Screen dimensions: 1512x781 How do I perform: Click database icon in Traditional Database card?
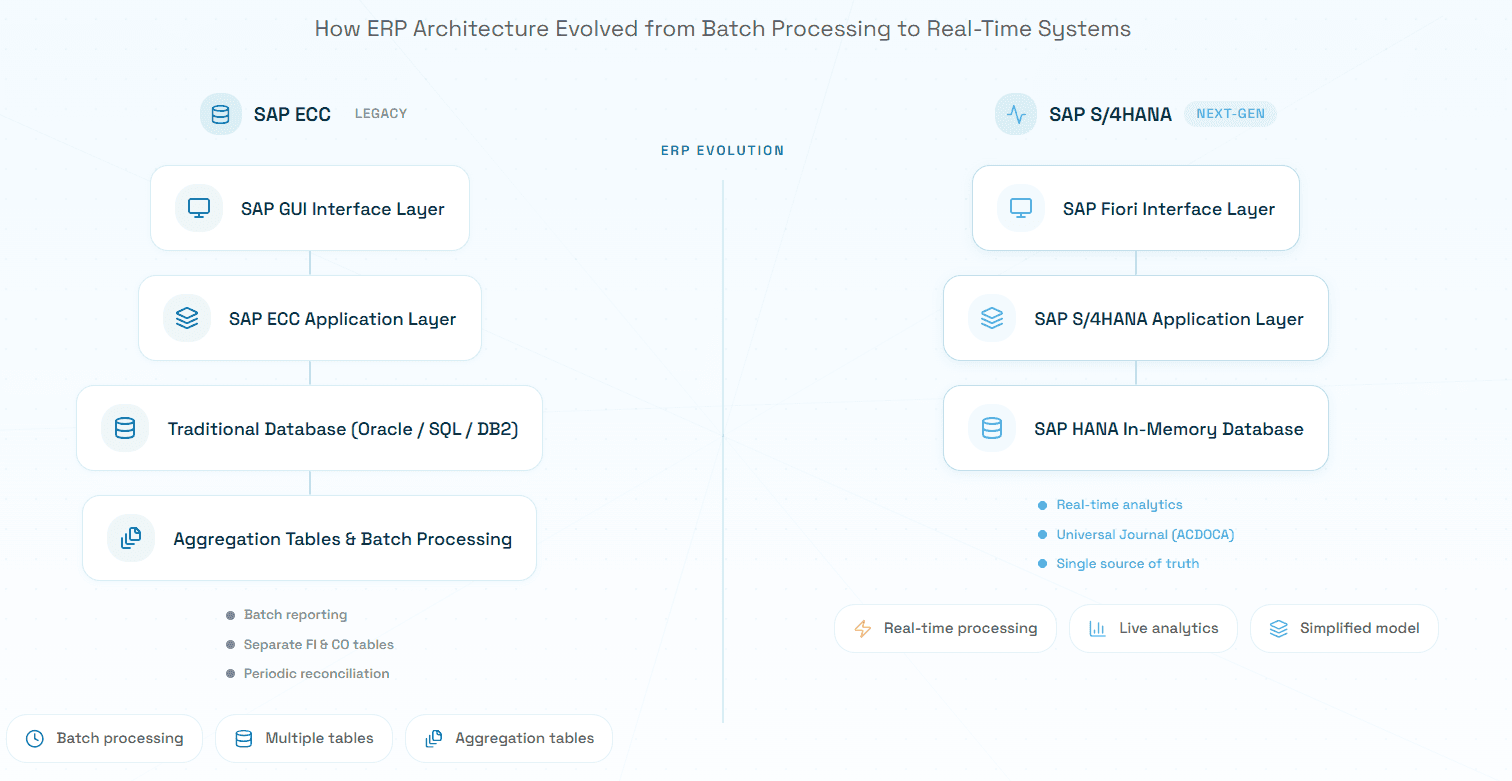point(125,428)
